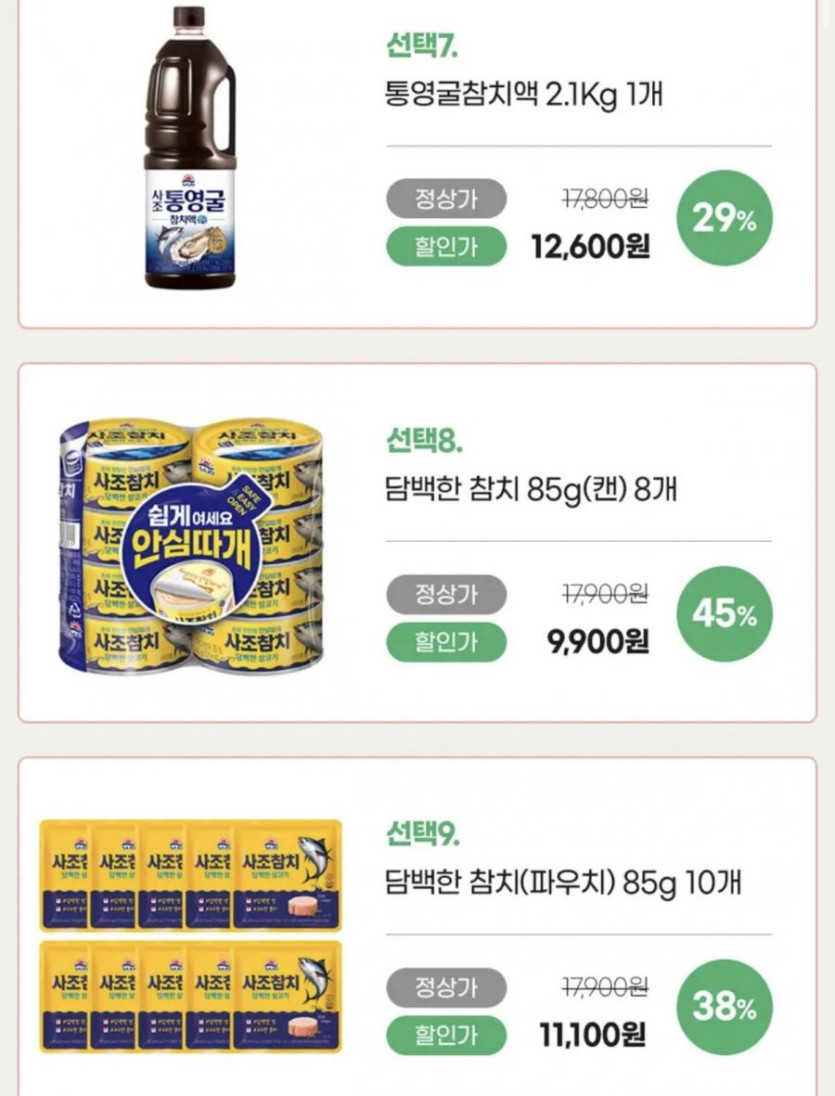Click the 통영굴참치액 bottle product image
Viewport: 835px width, 1096px height.
tap(190, 150)
